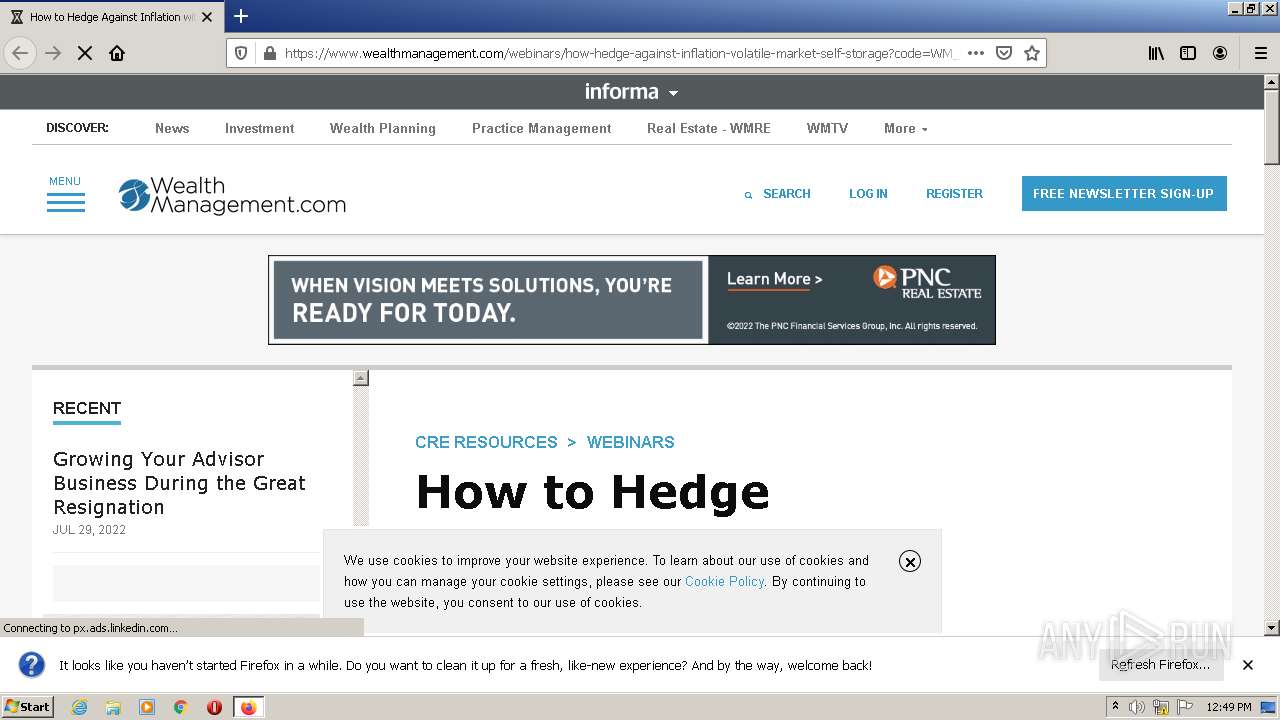Go forward to next page
1280x720 pixels.
pos(53,53)
